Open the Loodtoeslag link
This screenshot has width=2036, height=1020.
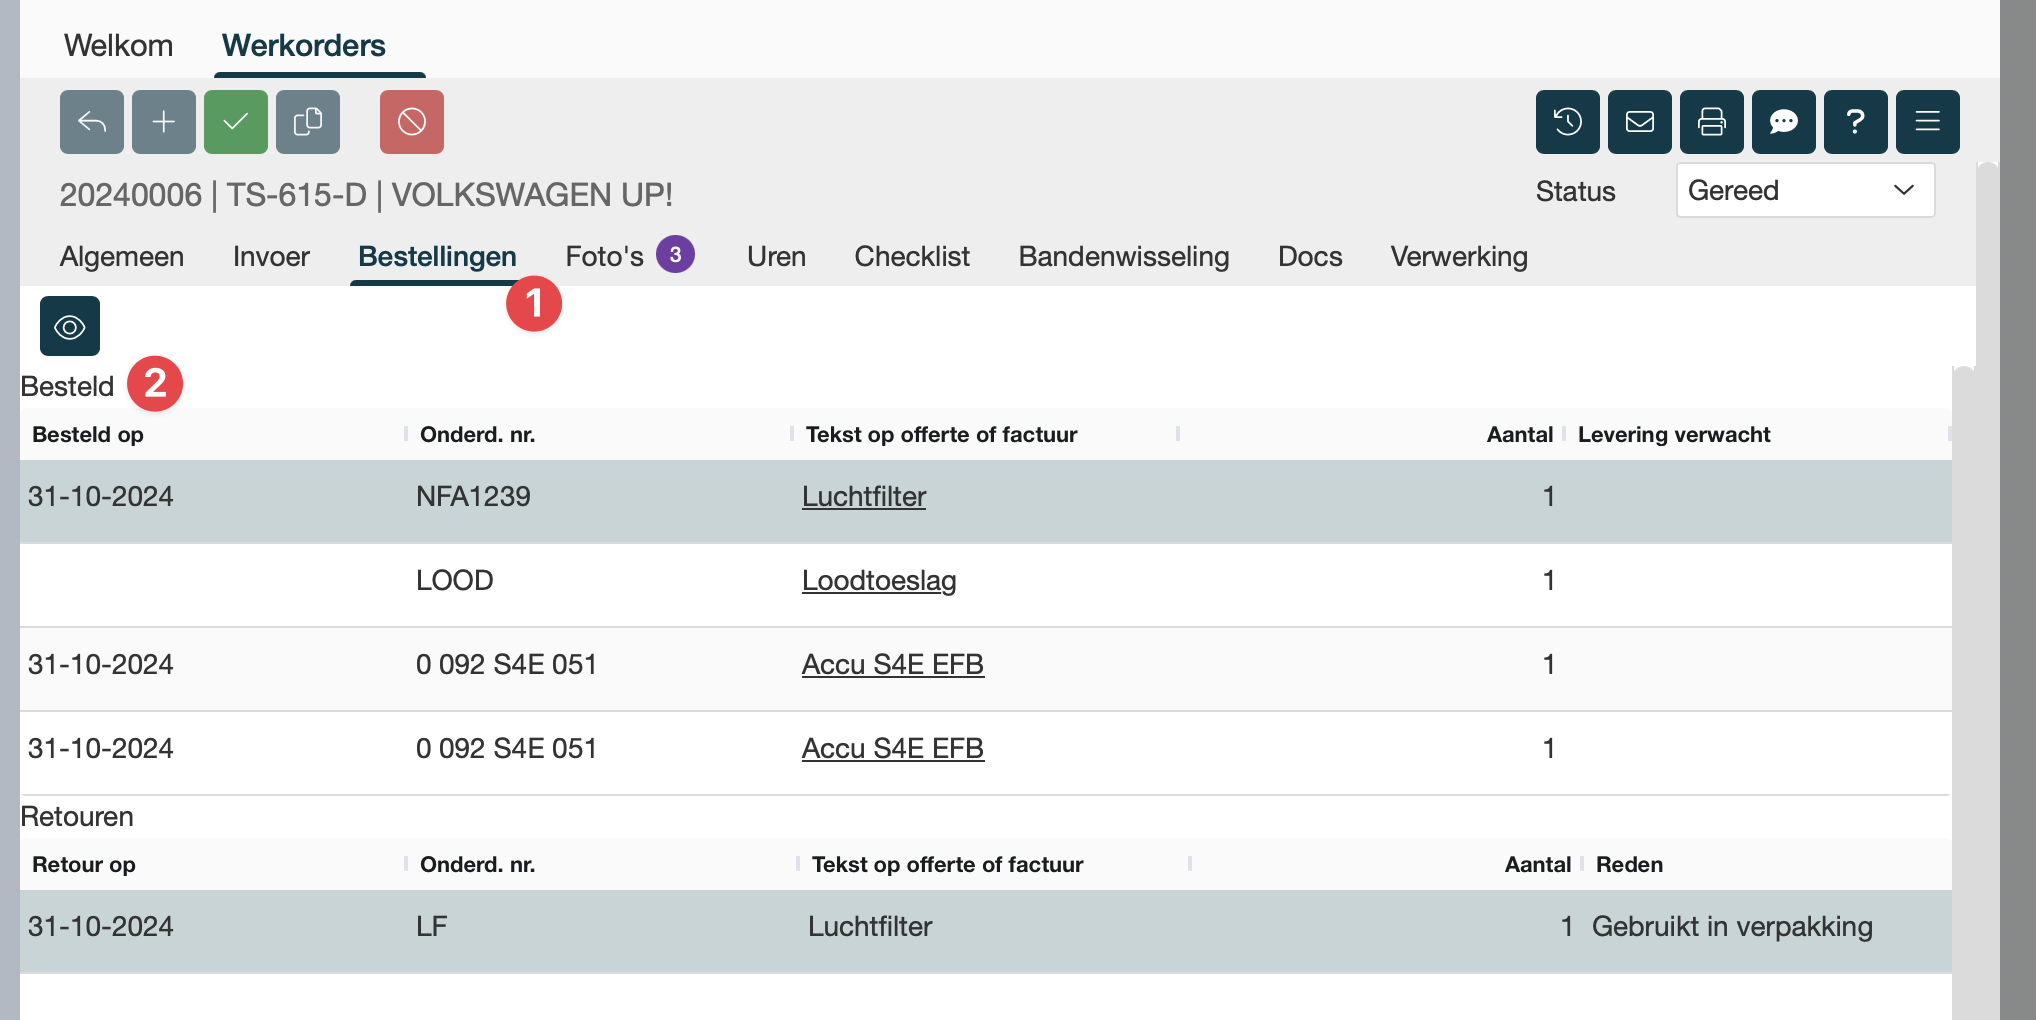click(x=879, y=581)
